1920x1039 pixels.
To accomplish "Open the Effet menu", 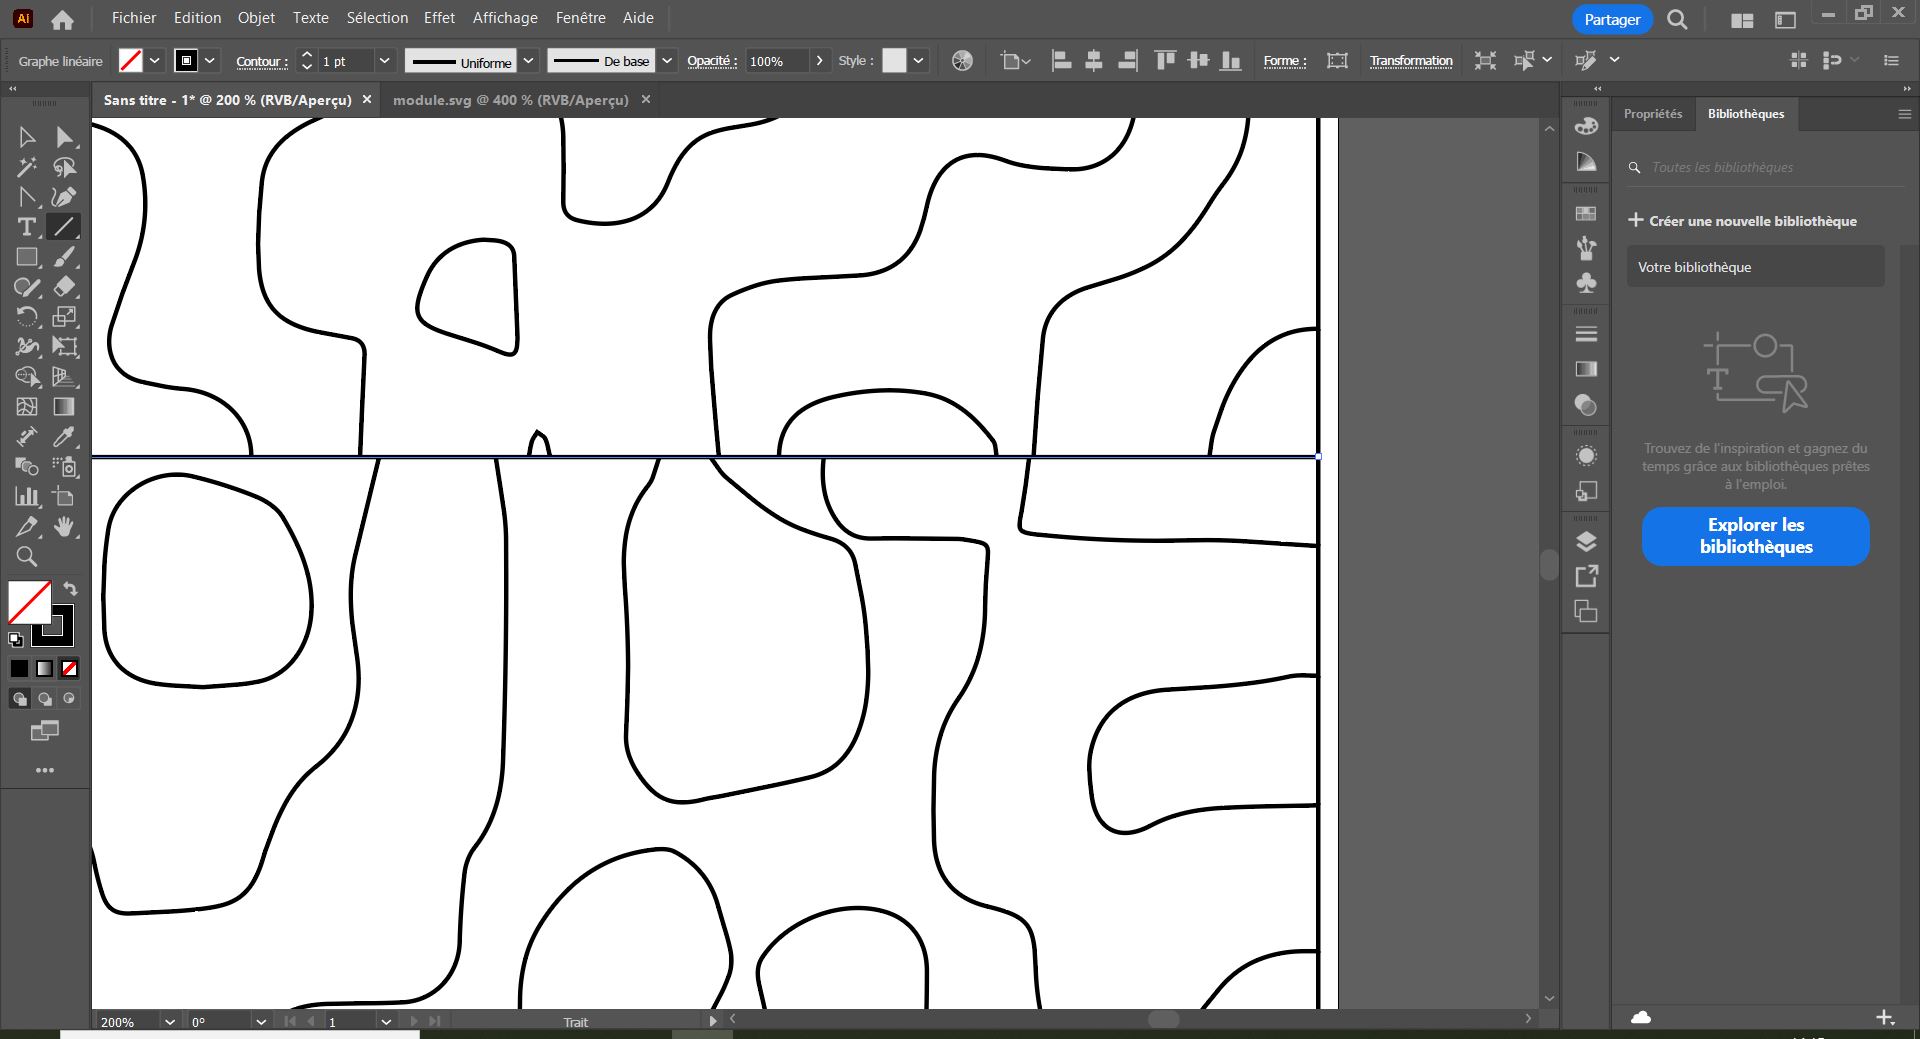I will (439, 18).
